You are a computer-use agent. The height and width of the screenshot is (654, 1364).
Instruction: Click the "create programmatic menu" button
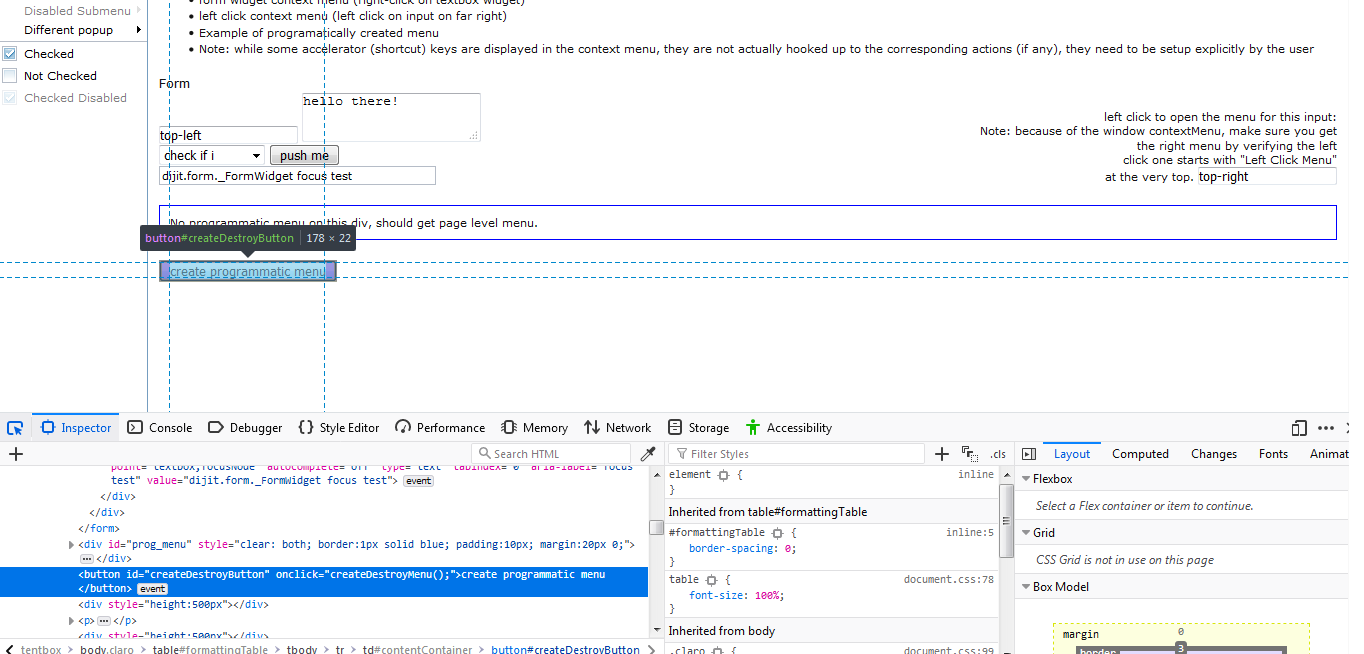click(248, 270)
